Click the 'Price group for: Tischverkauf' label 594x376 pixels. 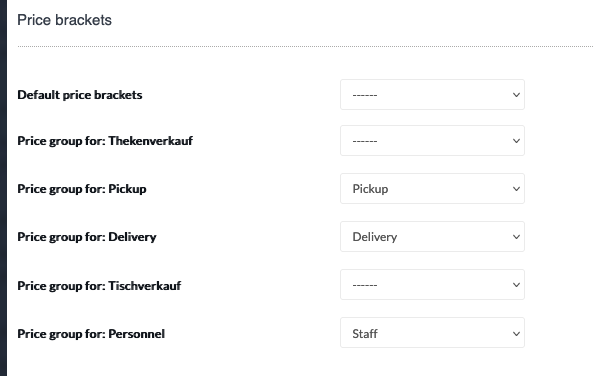99,285
